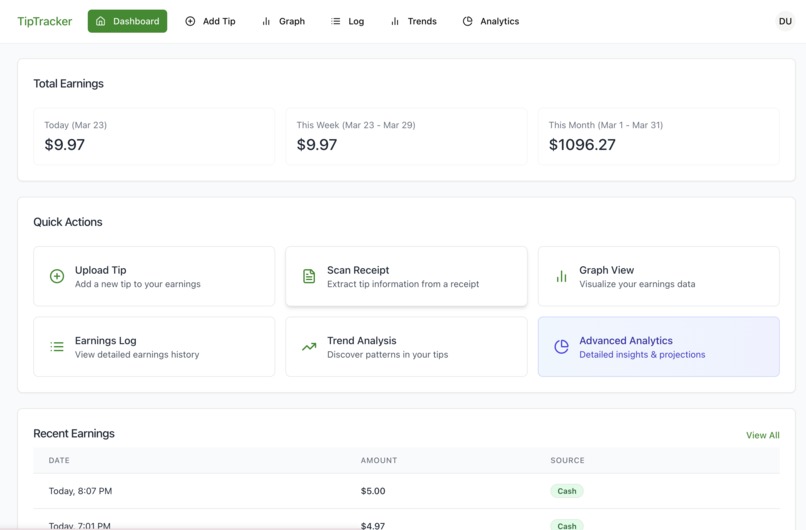Viewport: 806px width, 530px height.
Task: Open the Log tab
Action: [347, 21]
